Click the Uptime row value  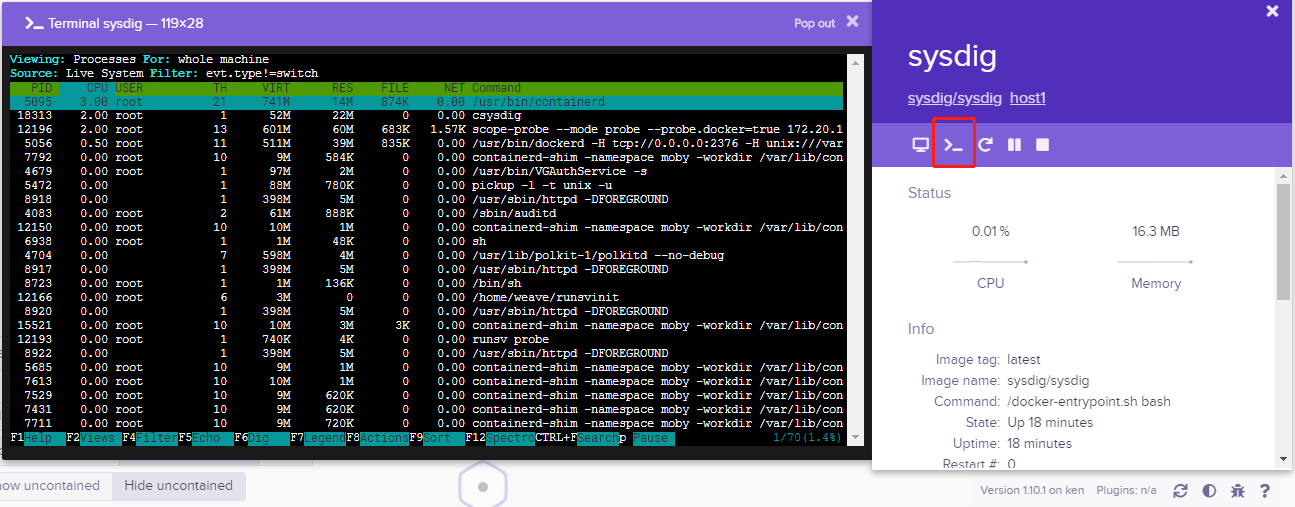1040,444
